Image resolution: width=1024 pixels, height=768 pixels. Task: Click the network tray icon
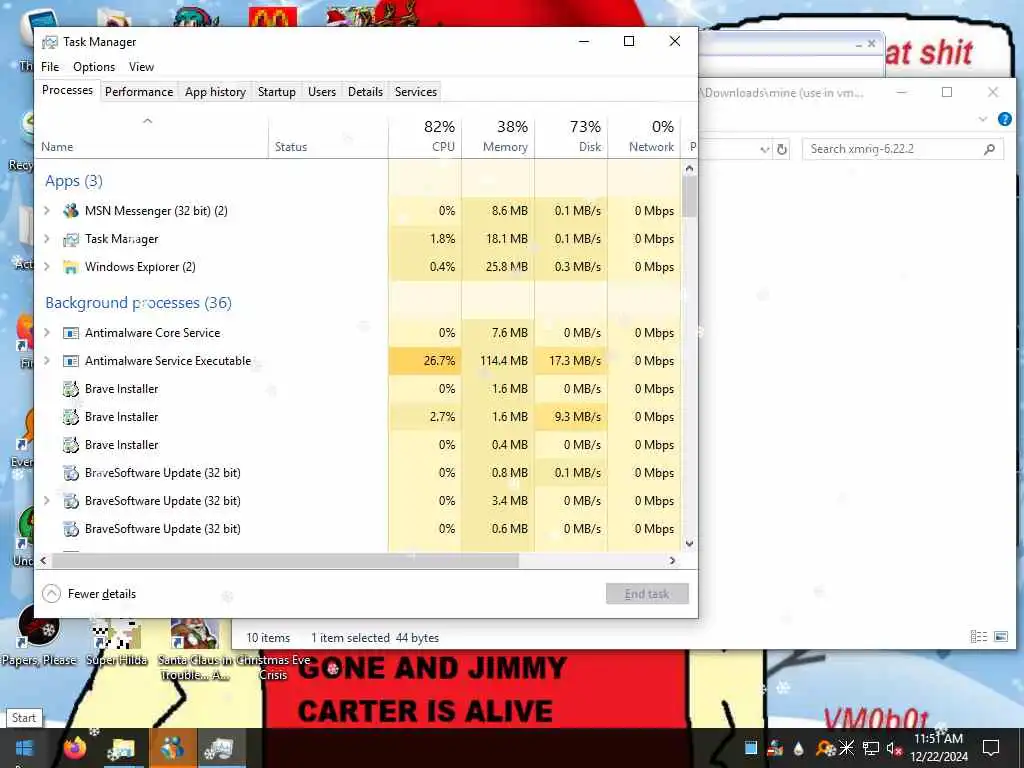pos(871,748)
